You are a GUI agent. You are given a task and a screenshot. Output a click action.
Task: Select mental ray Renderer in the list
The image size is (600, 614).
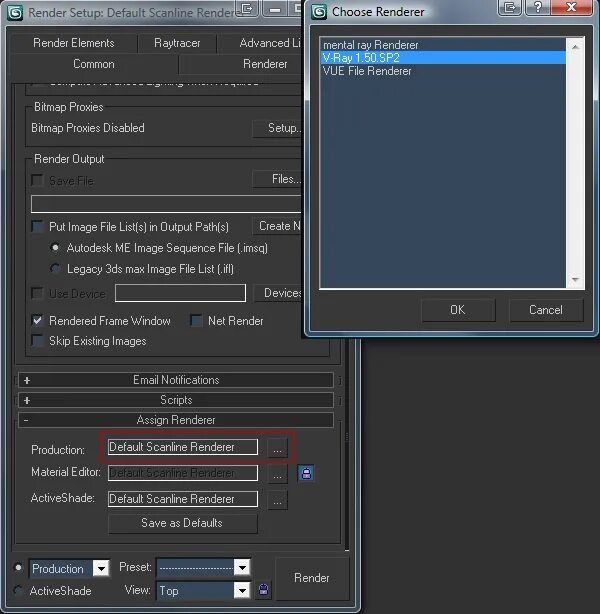443,45
